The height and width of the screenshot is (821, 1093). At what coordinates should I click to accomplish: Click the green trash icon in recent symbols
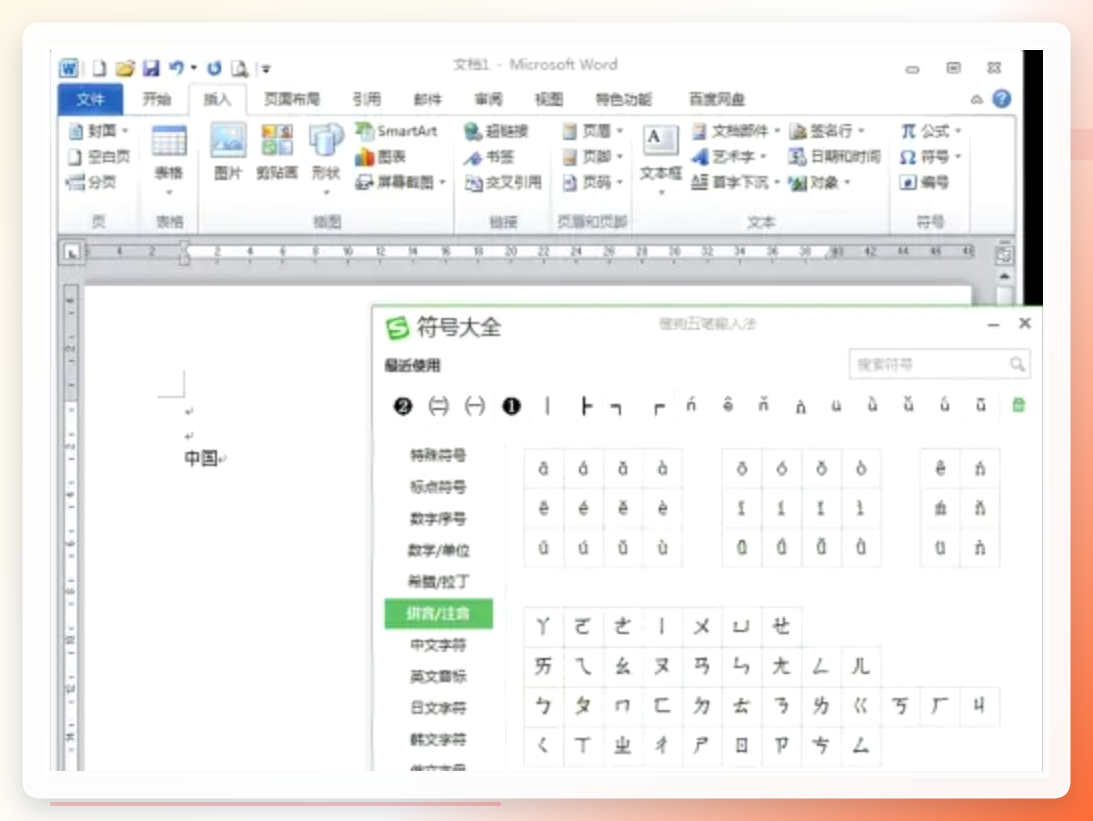[x=1018, y=405]
